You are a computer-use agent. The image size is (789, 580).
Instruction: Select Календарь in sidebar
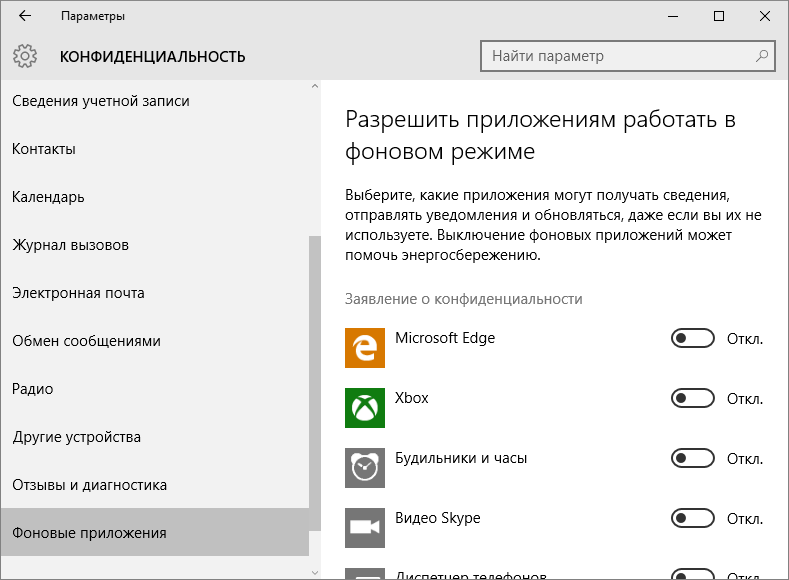[154, 197]
